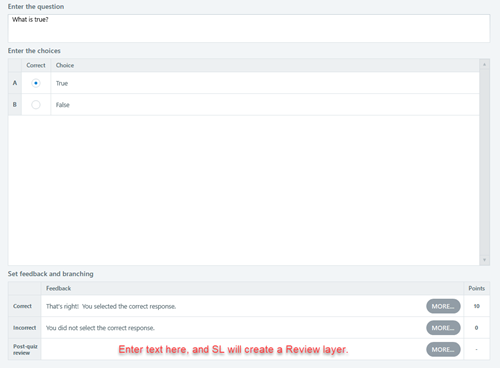Open MORE options for Post-quiz review
Viewport: 500px width, 368px height.
pyautogui.click(x=443, y=349)
